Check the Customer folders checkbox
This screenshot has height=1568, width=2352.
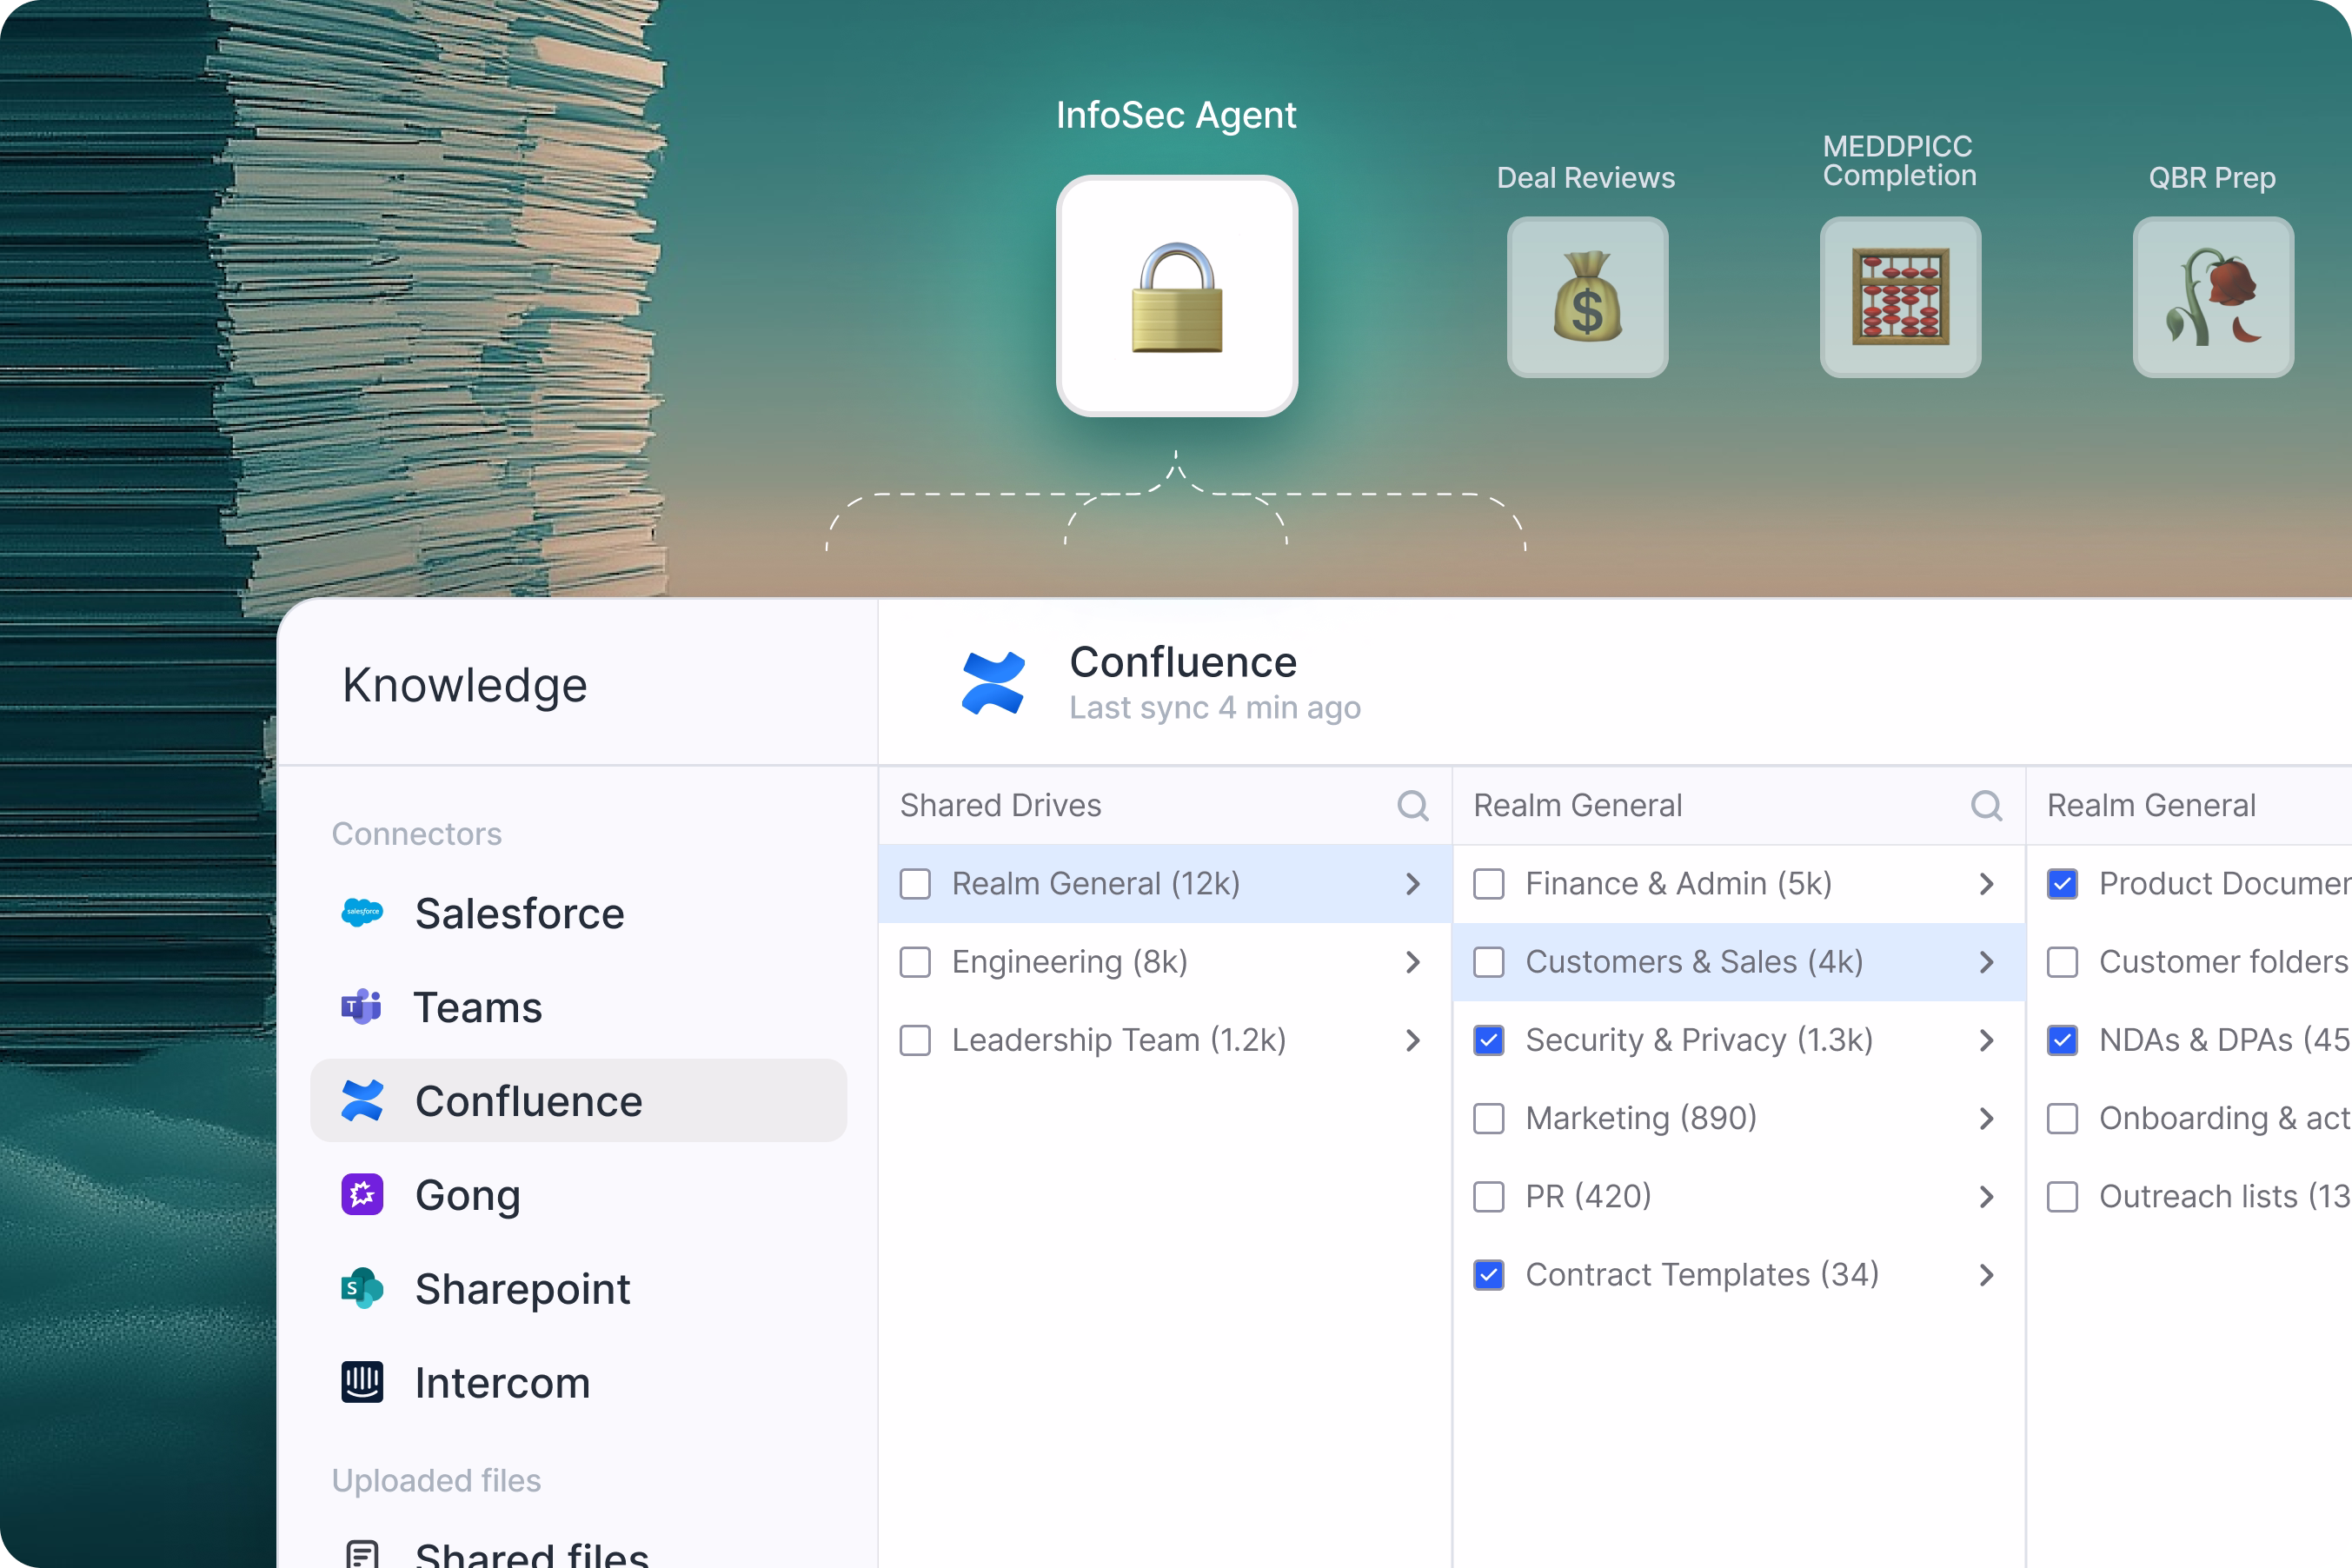2063,962
